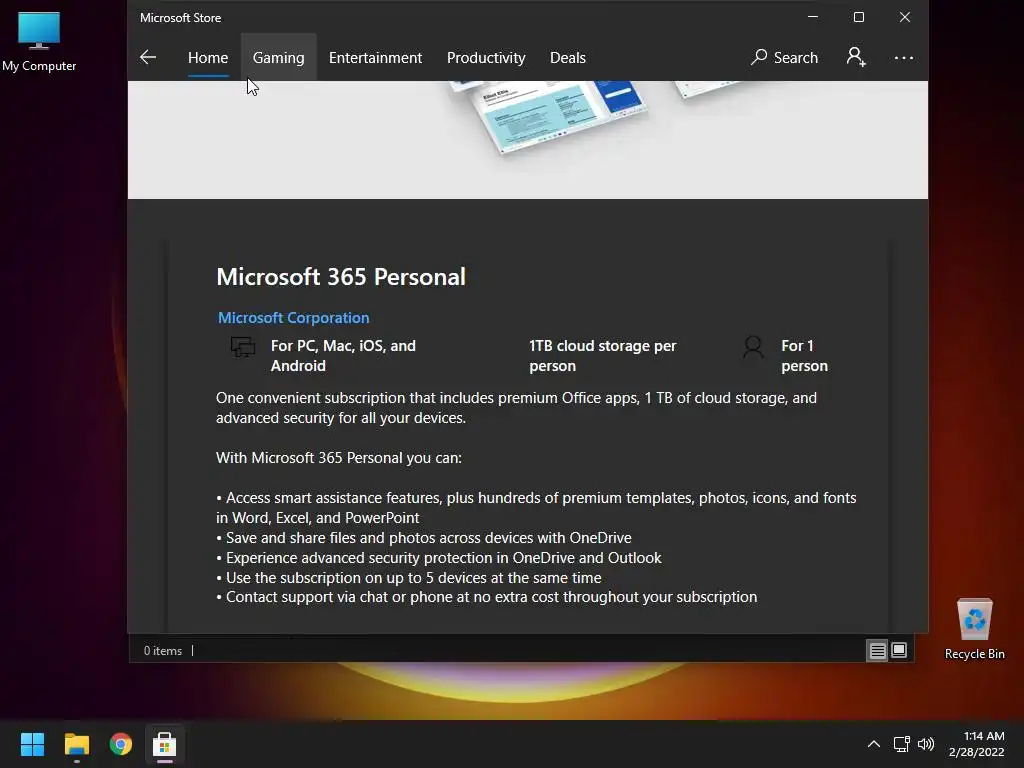1024x768 pixels.
Task: Select the My Computer desktop icon
Action: pyautogui.click(x=39, y=42)
